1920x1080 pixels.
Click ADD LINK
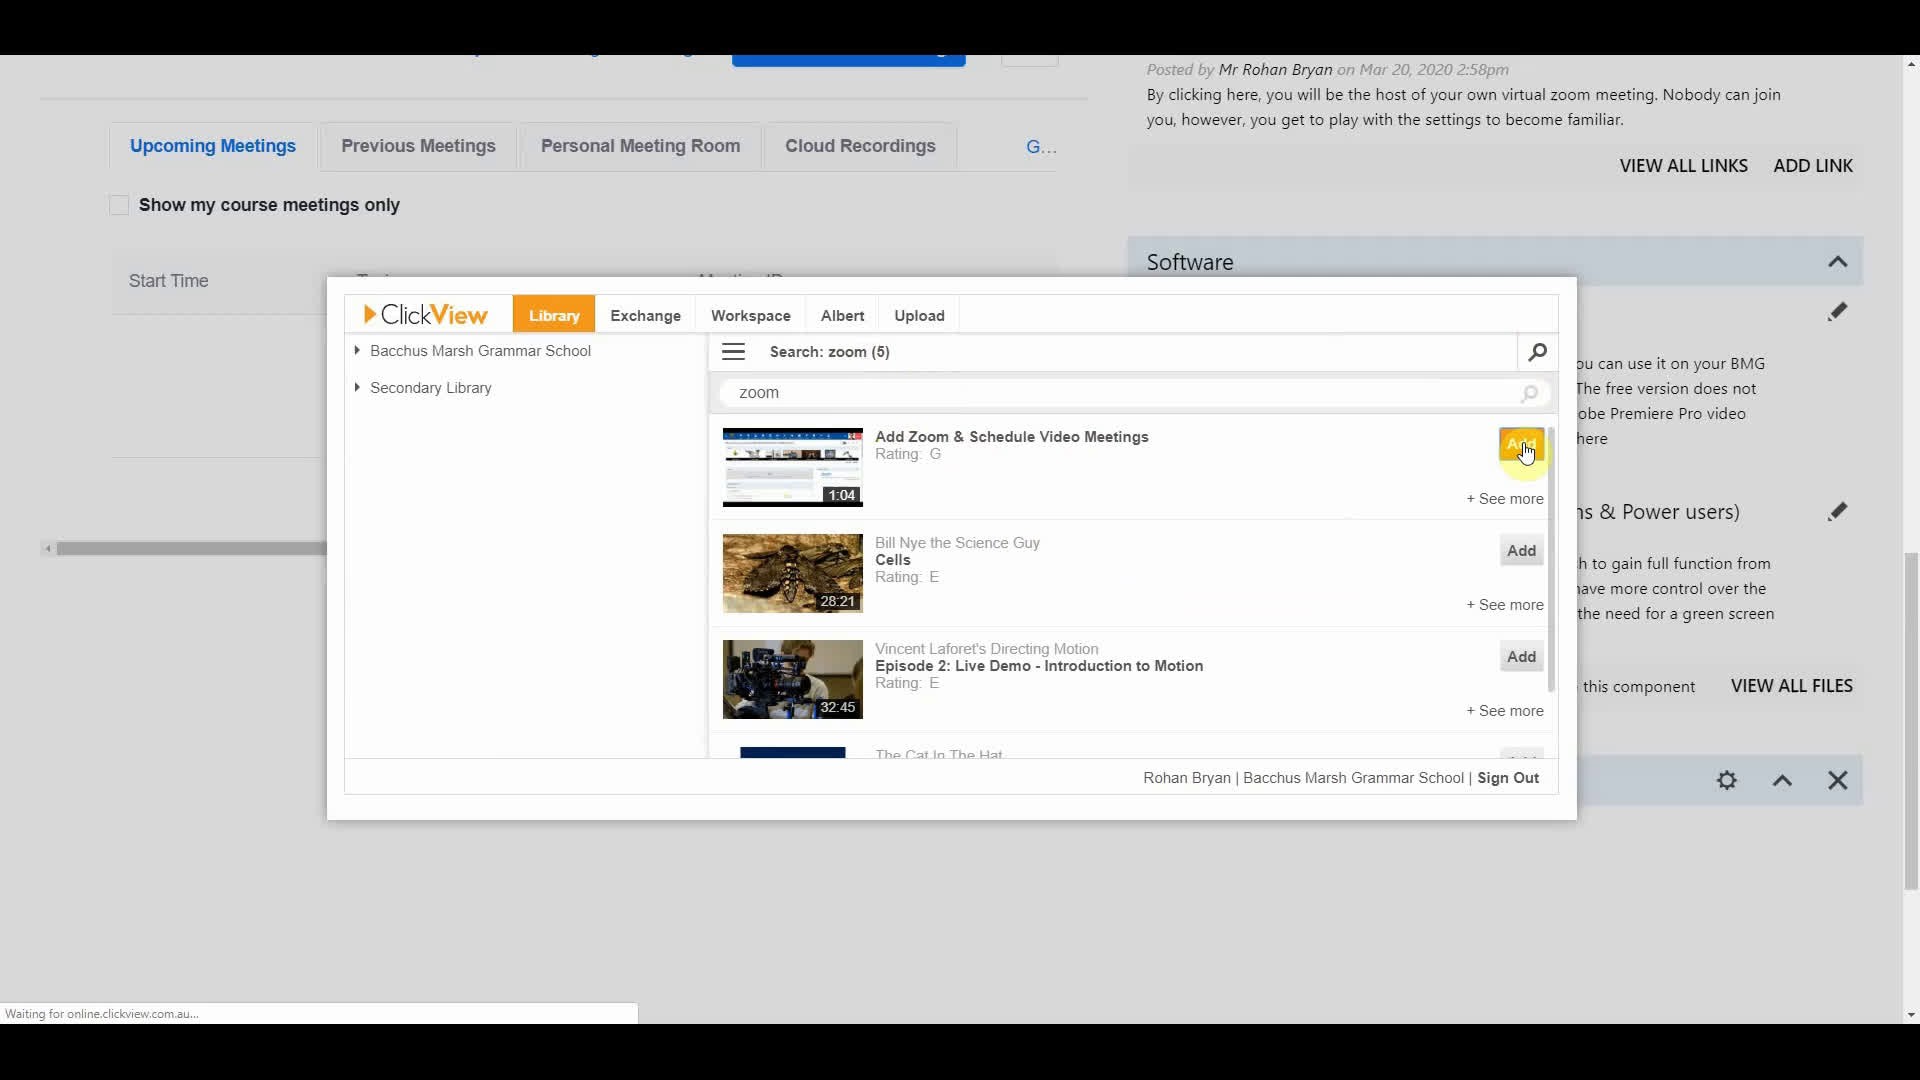coord(1813,166)
